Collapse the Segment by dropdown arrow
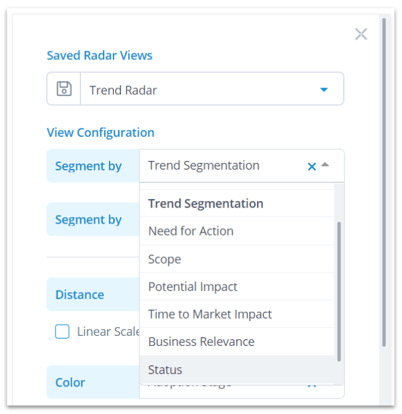The image size is (402, 414). 325,165
